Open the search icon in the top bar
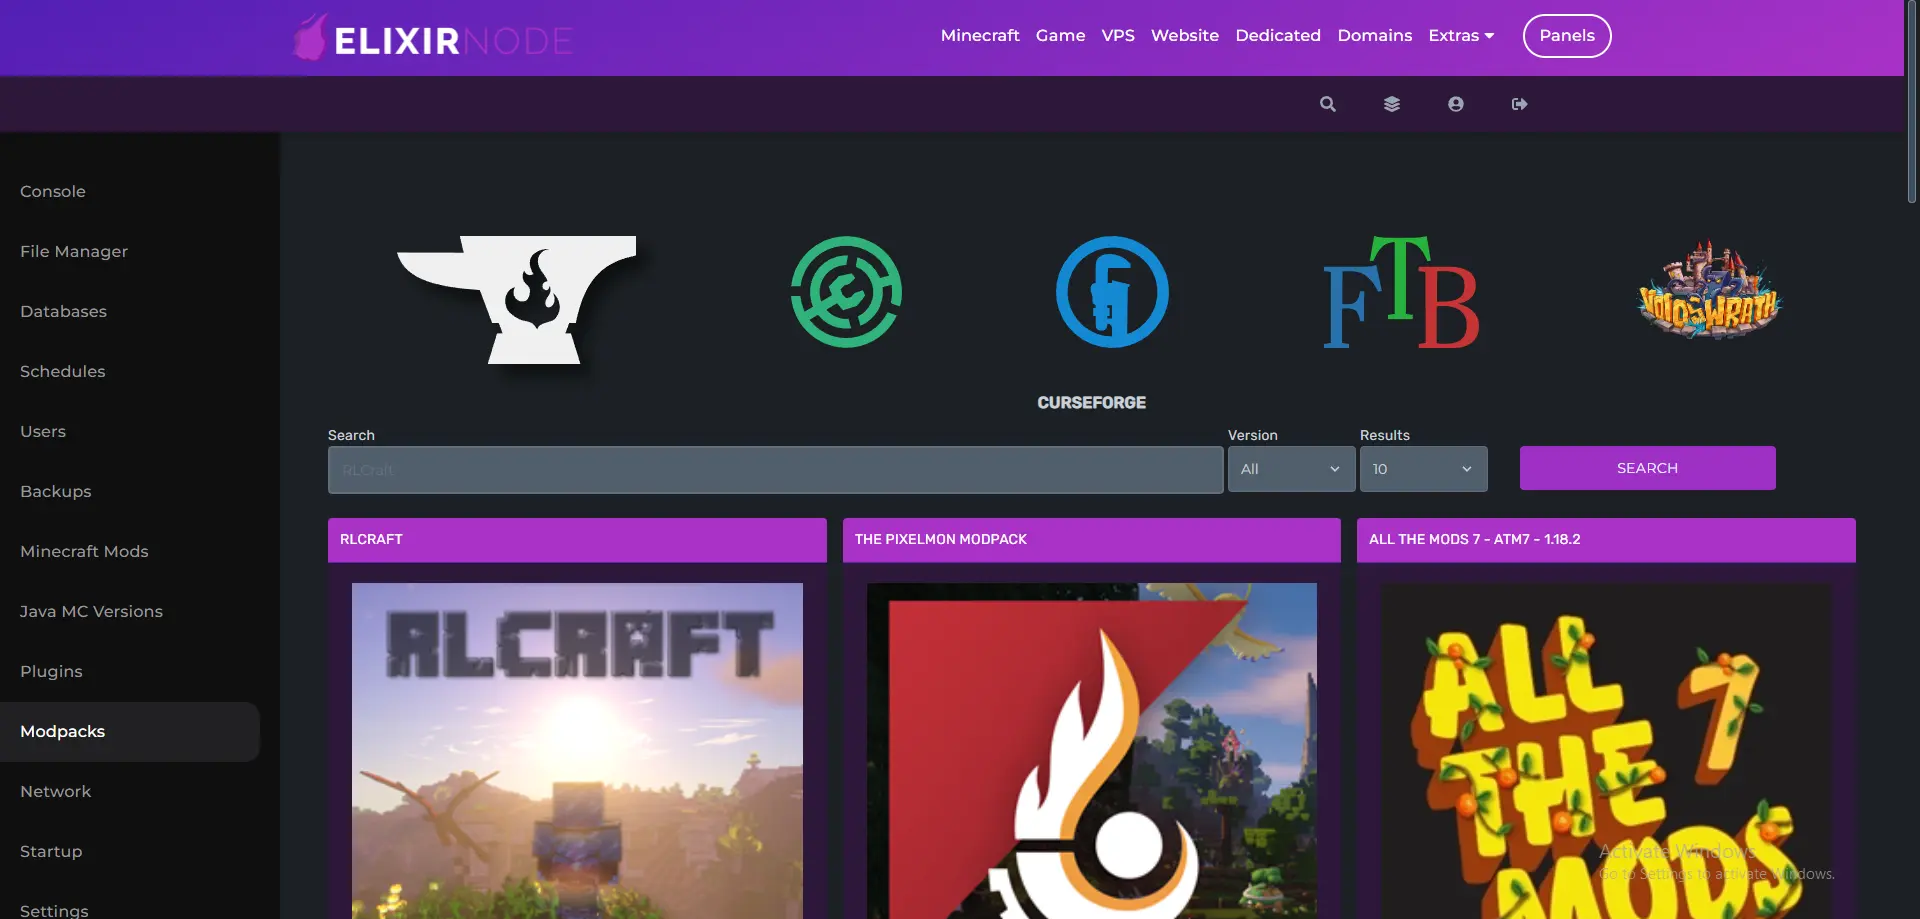Viewport: 1920px width, 919px height. (x=1327, y=103)
